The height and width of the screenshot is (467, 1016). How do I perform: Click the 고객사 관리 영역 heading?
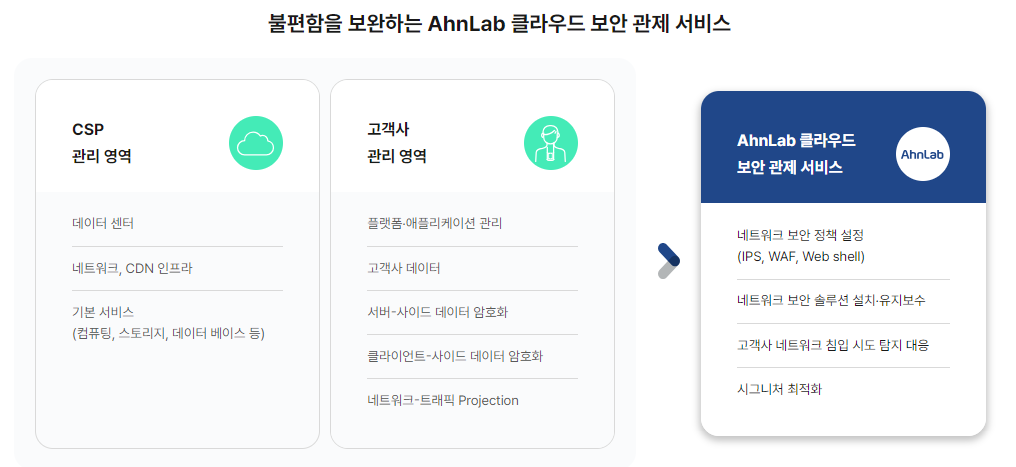click(397, 142)
